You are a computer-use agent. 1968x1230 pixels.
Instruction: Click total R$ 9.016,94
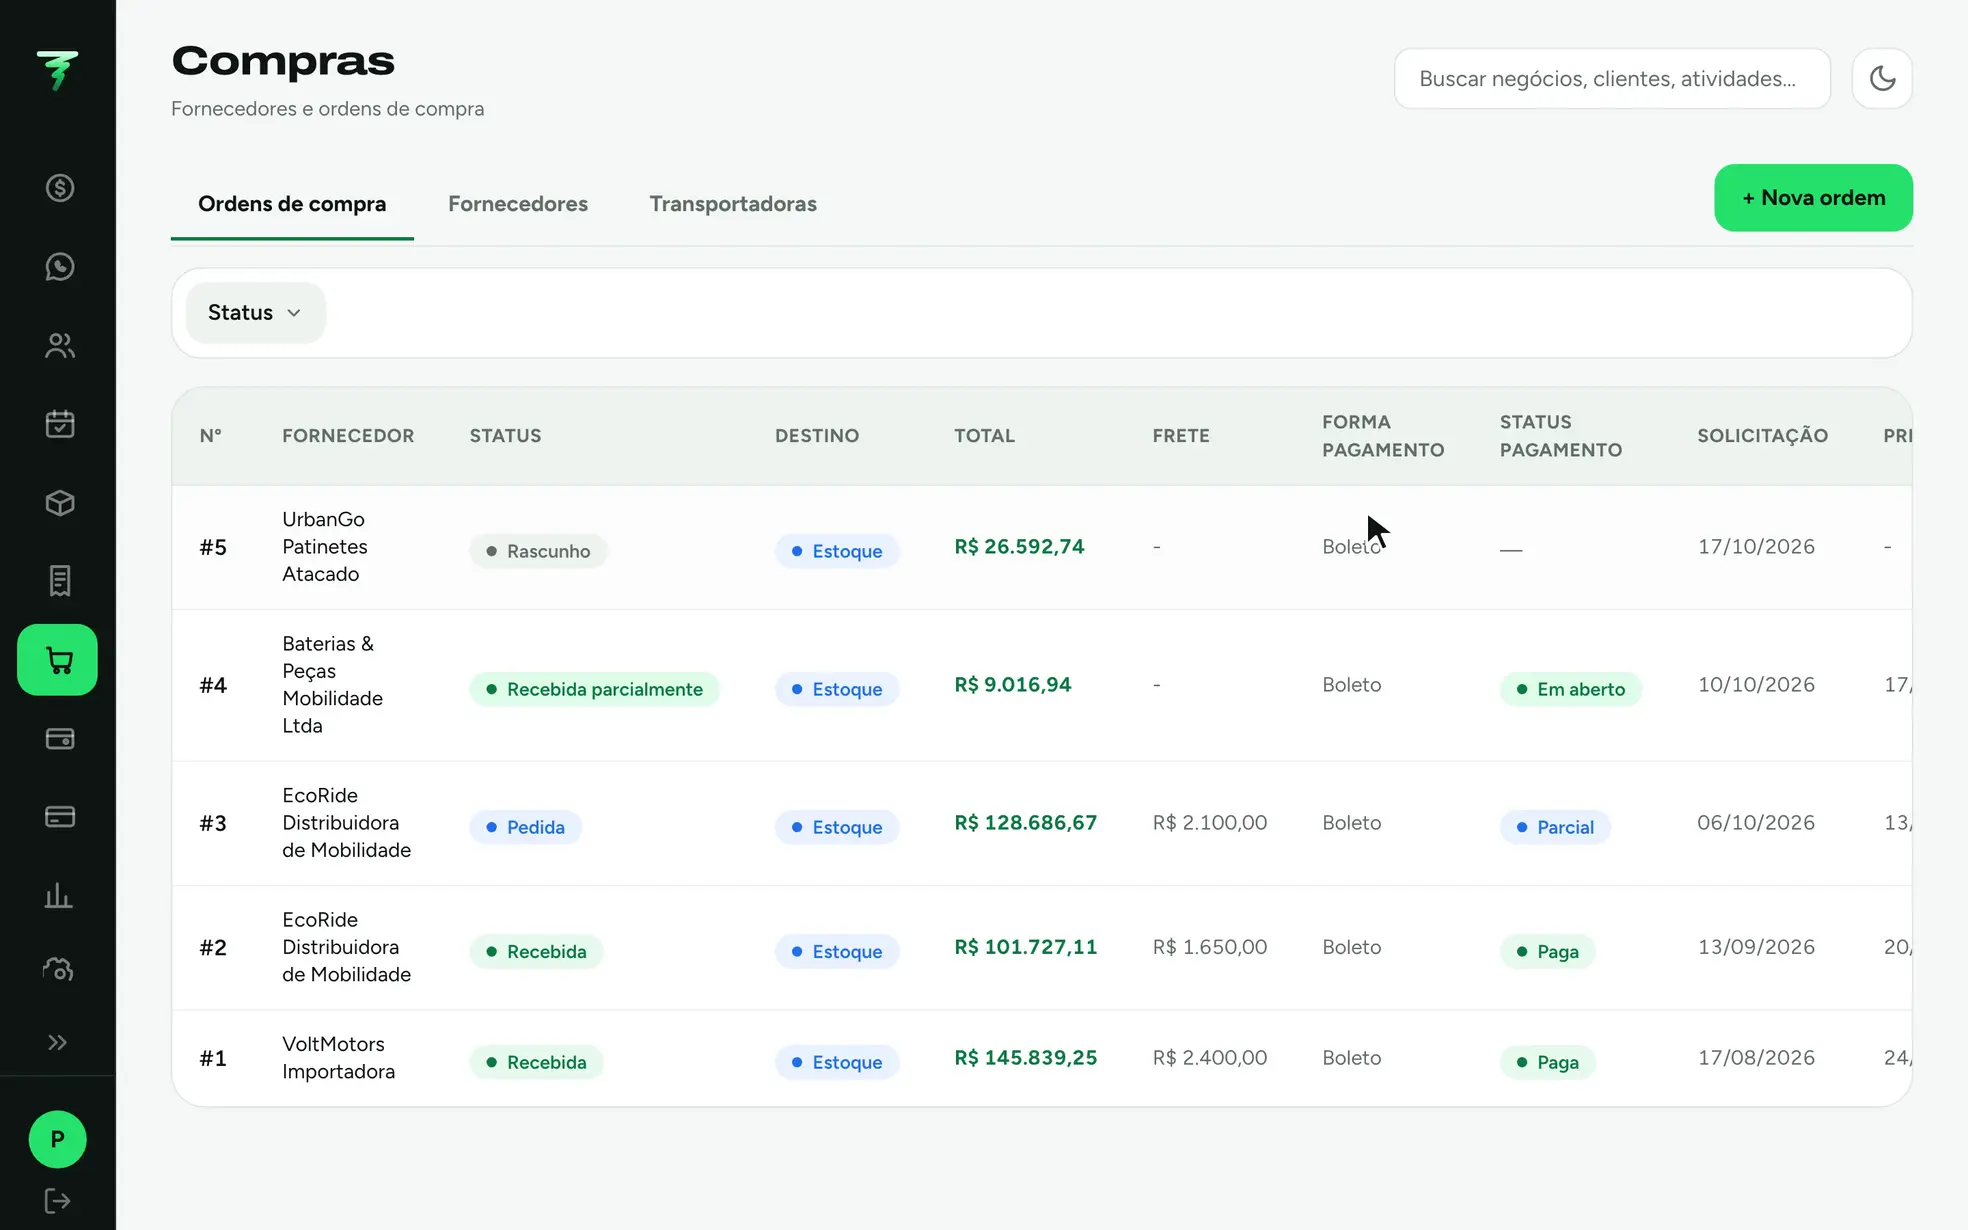coord(1012,685)
